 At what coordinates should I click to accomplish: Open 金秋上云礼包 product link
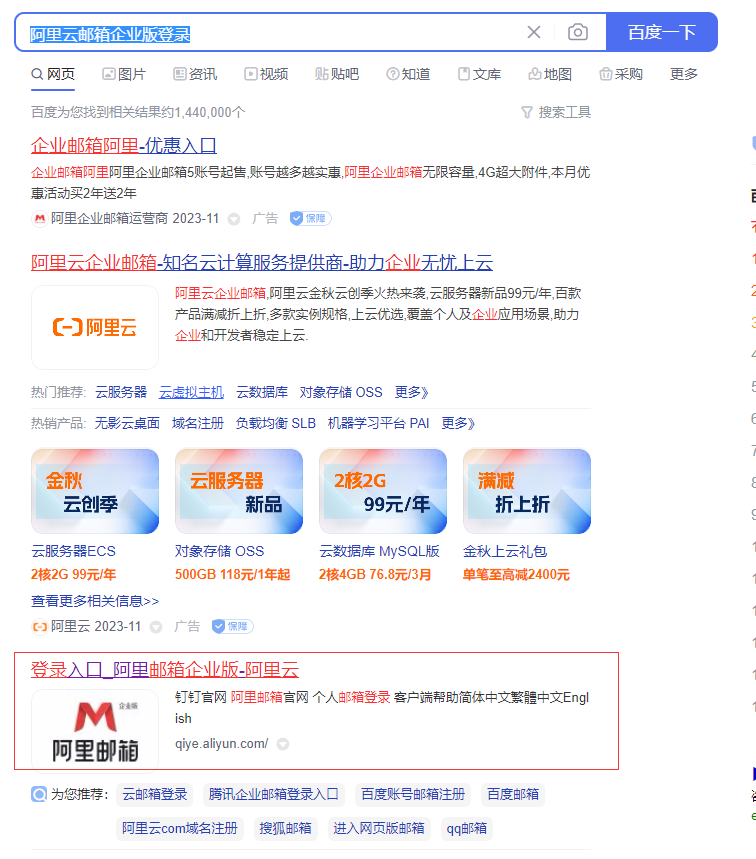tap(505, 551)
